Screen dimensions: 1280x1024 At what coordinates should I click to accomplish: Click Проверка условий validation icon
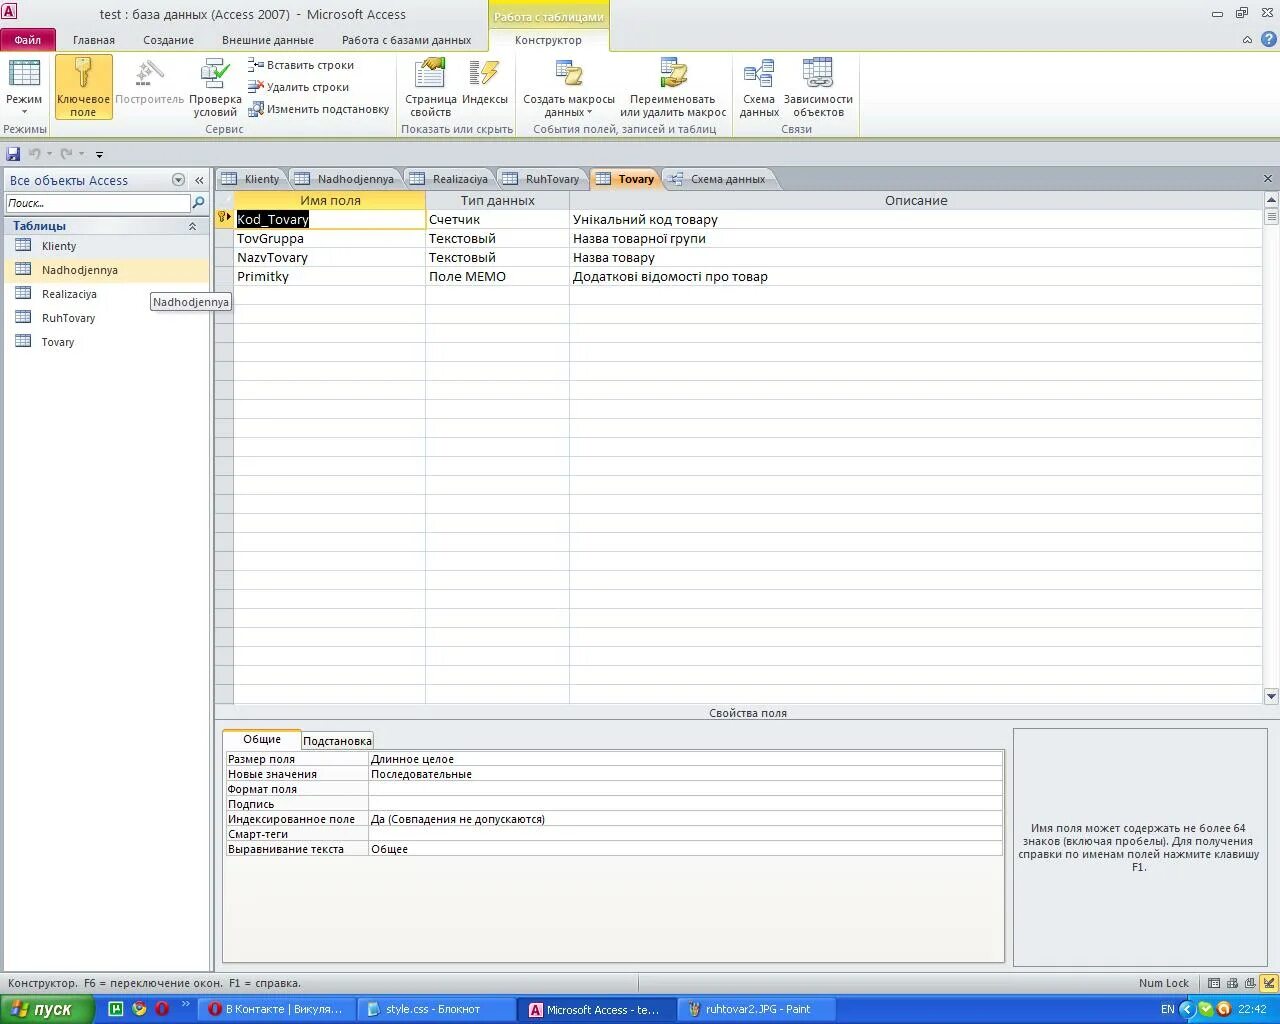click(x=215, y=87)
